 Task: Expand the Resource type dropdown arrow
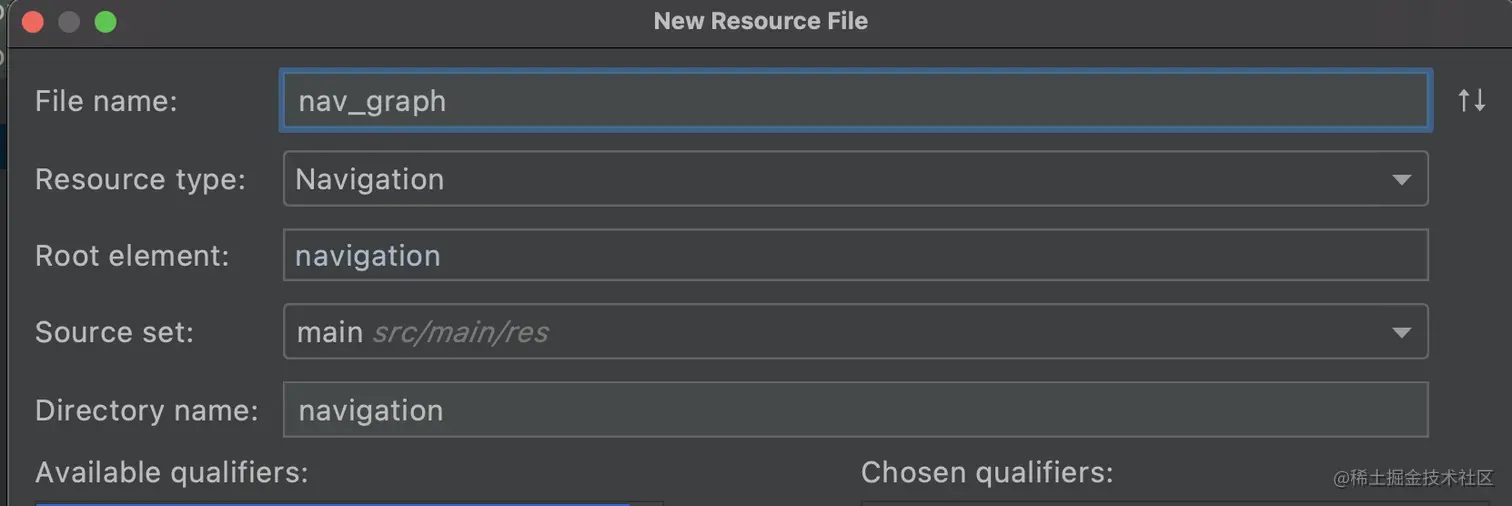point(1401,180)
